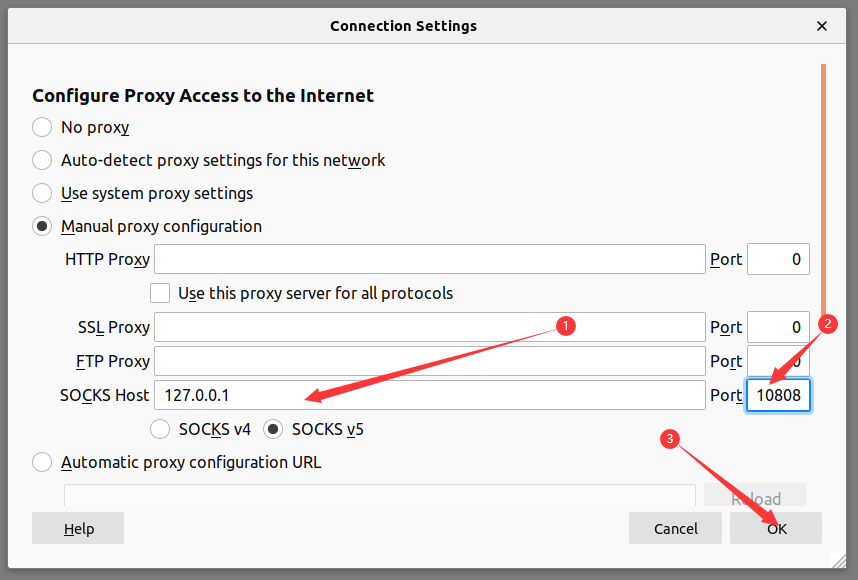Screen dimensions: 858x580
Task: Select the No proxy option
Action: click(42, 127)
